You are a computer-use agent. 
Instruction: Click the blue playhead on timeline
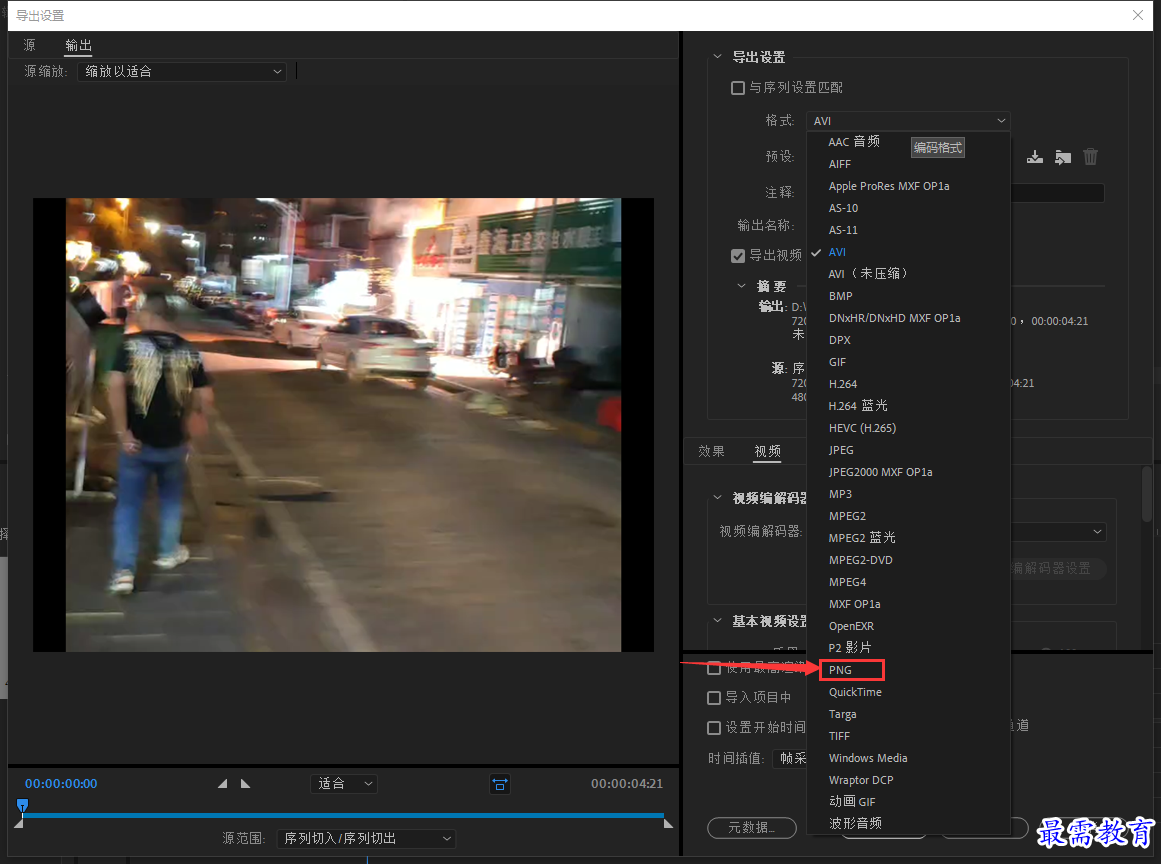[x=22, y=806]
